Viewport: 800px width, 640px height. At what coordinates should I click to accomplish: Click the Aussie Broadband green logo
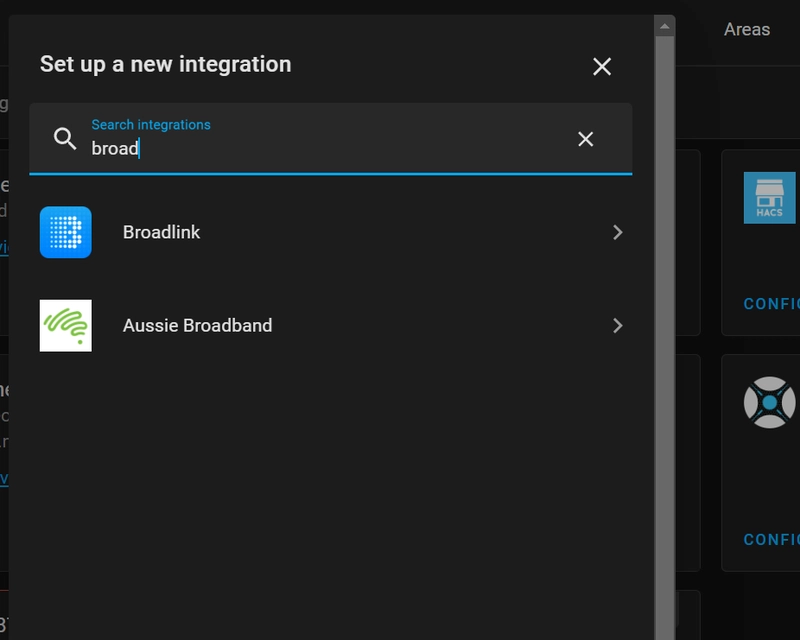click(66, 324)
